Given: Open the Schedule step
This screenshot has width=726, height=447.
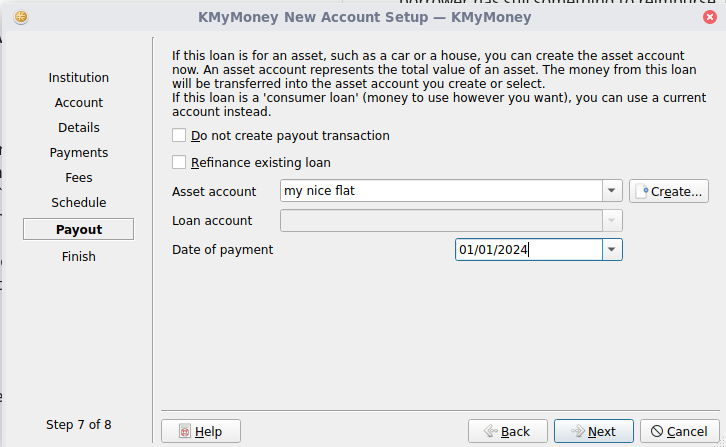Looking at the screenshot, I should pyautogui.click(x=79, y=203).
